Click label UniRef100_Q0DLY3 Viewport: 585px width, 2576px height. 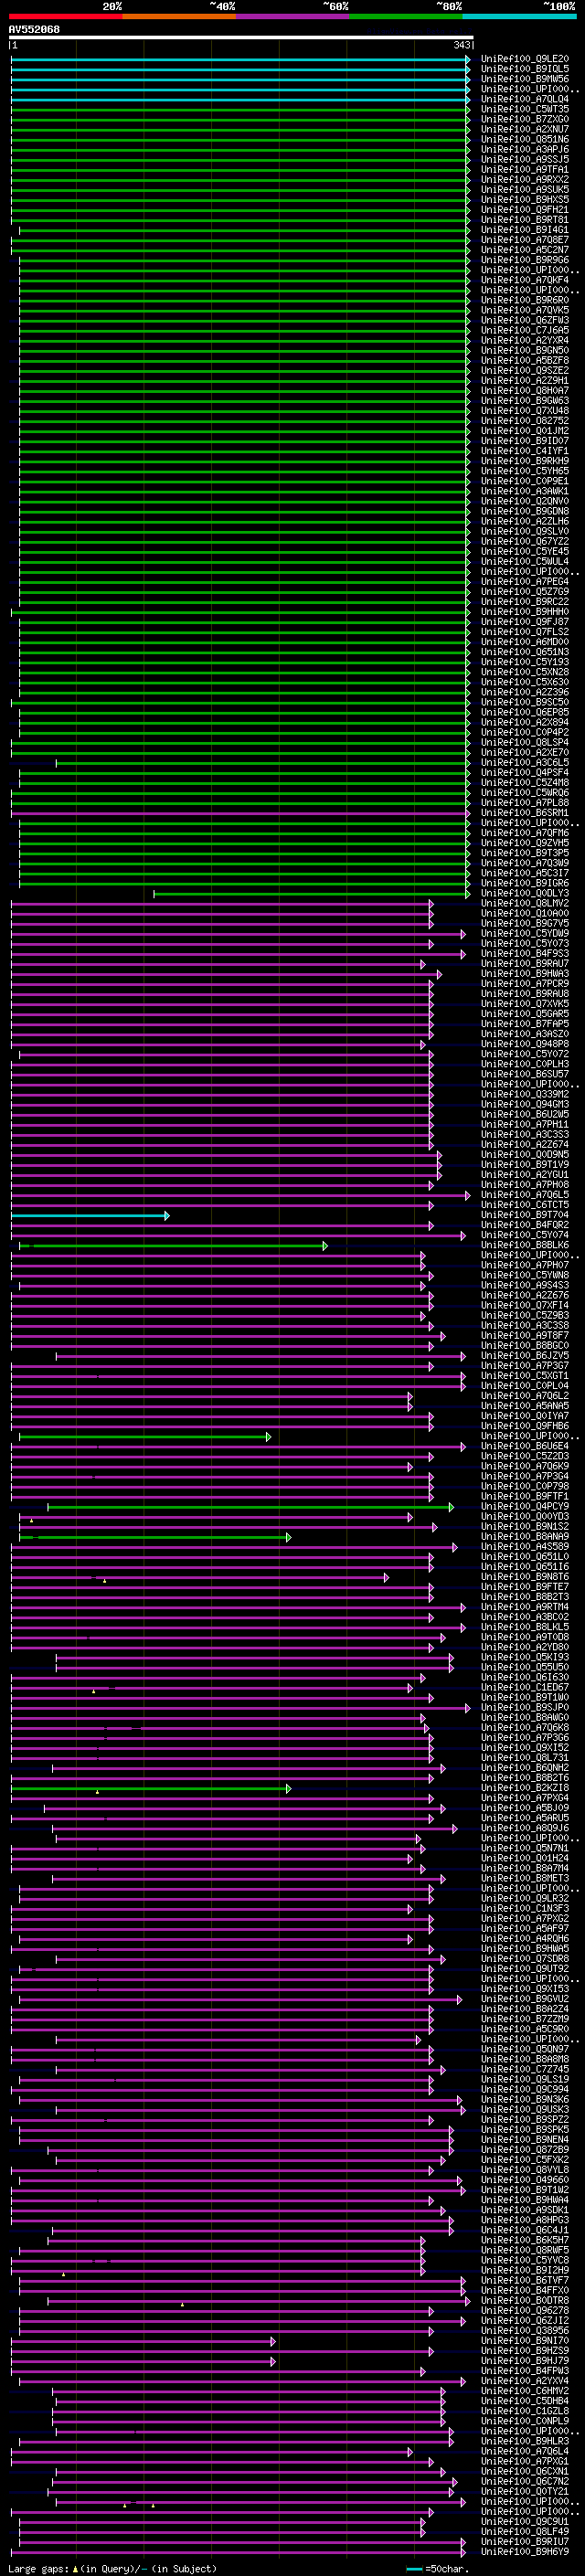click(525, 893)
